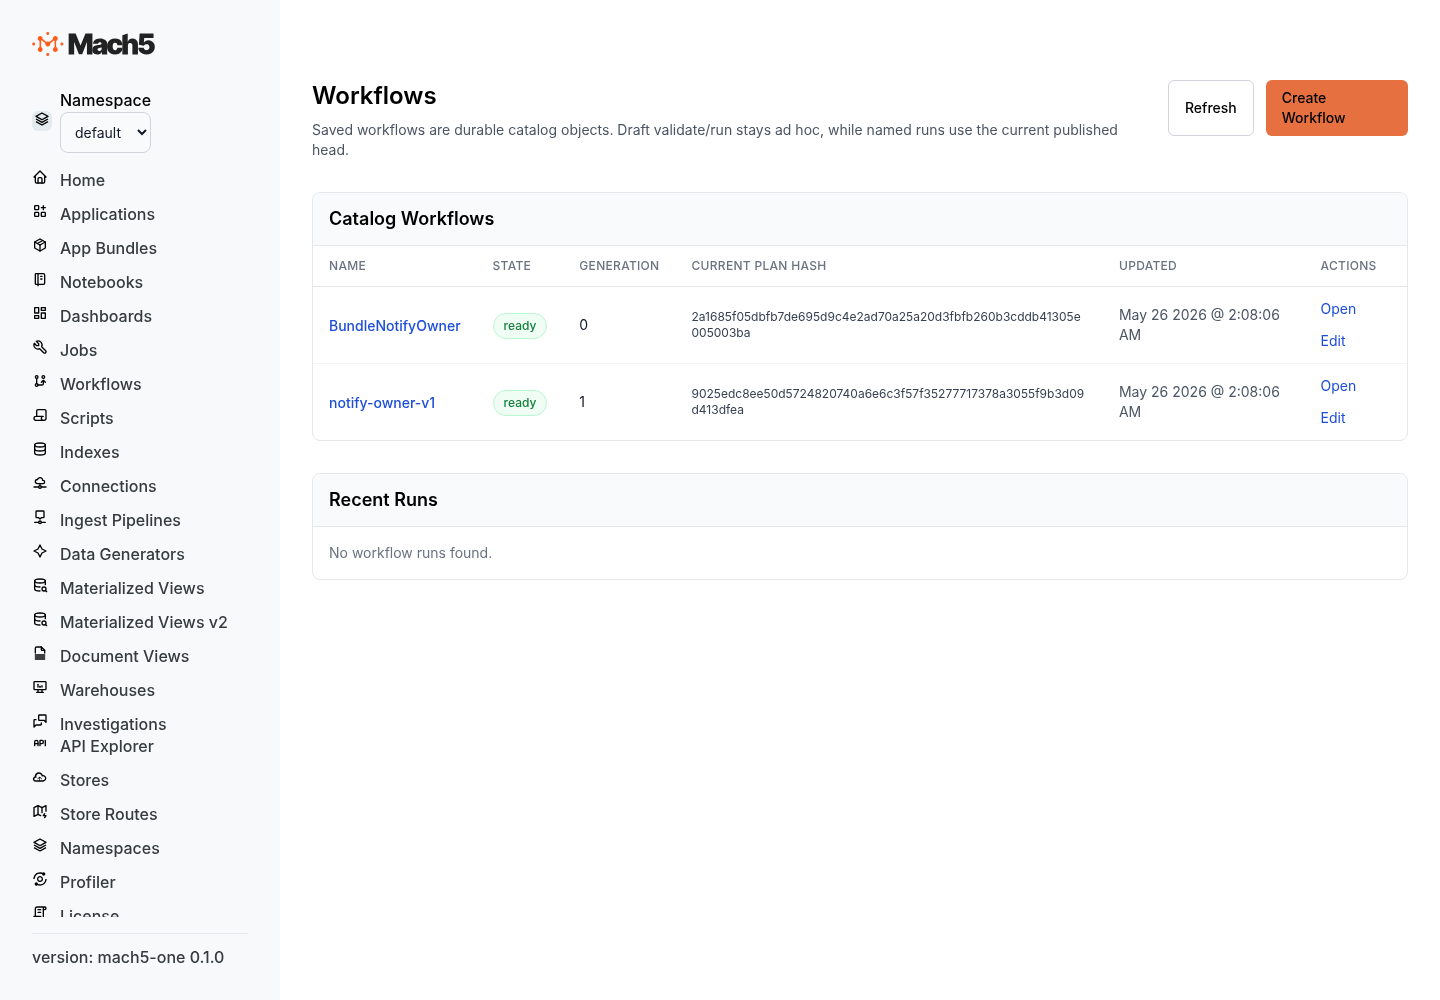
Task: Open Data Generators page
Action: (122, 554)
